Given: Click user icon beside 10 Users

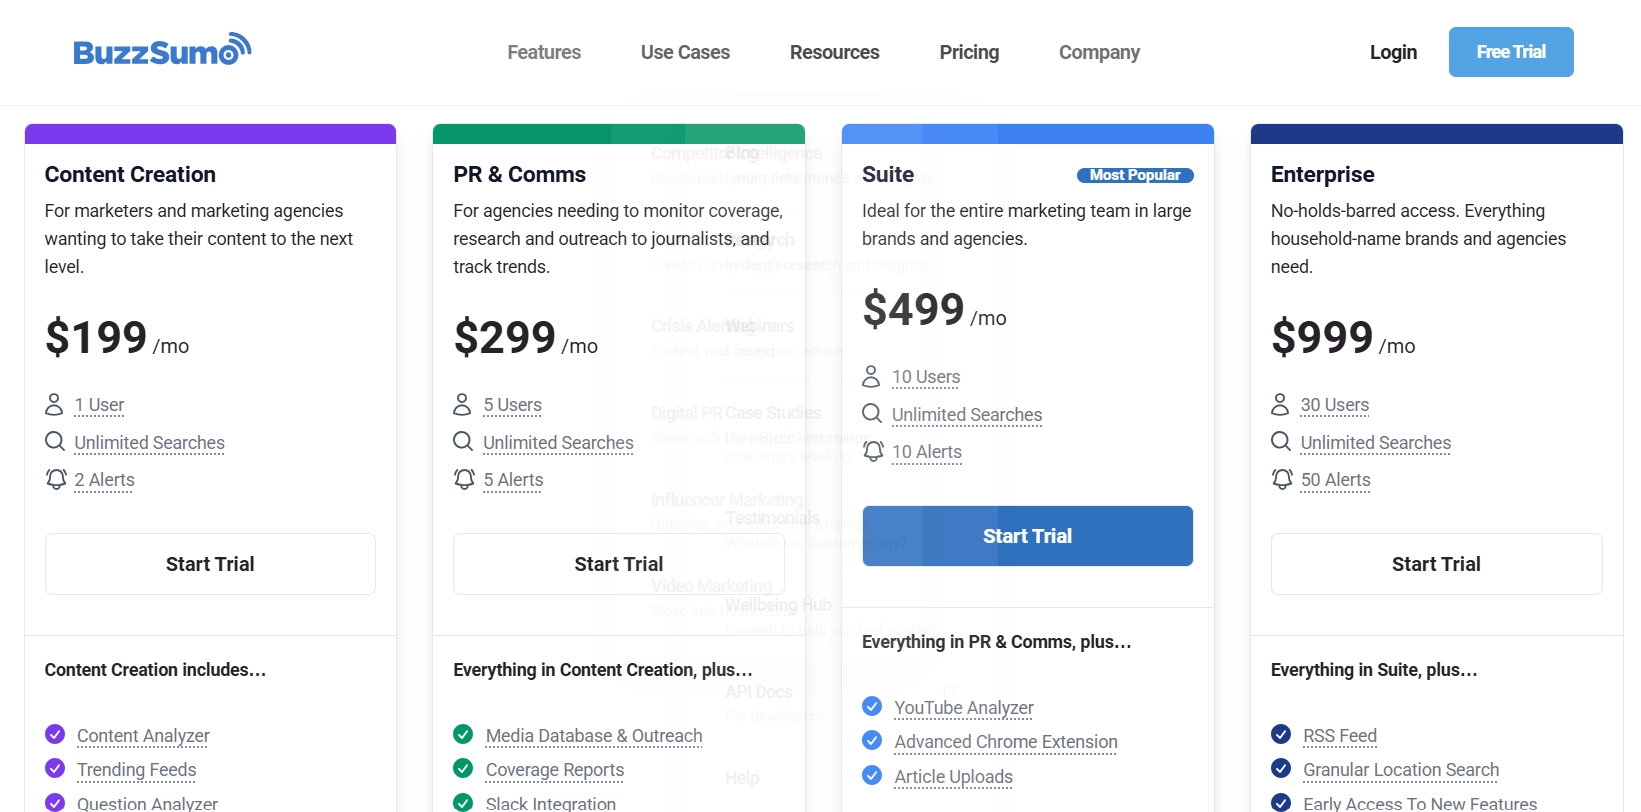Looking at the screenshot, I should point(871,376).
